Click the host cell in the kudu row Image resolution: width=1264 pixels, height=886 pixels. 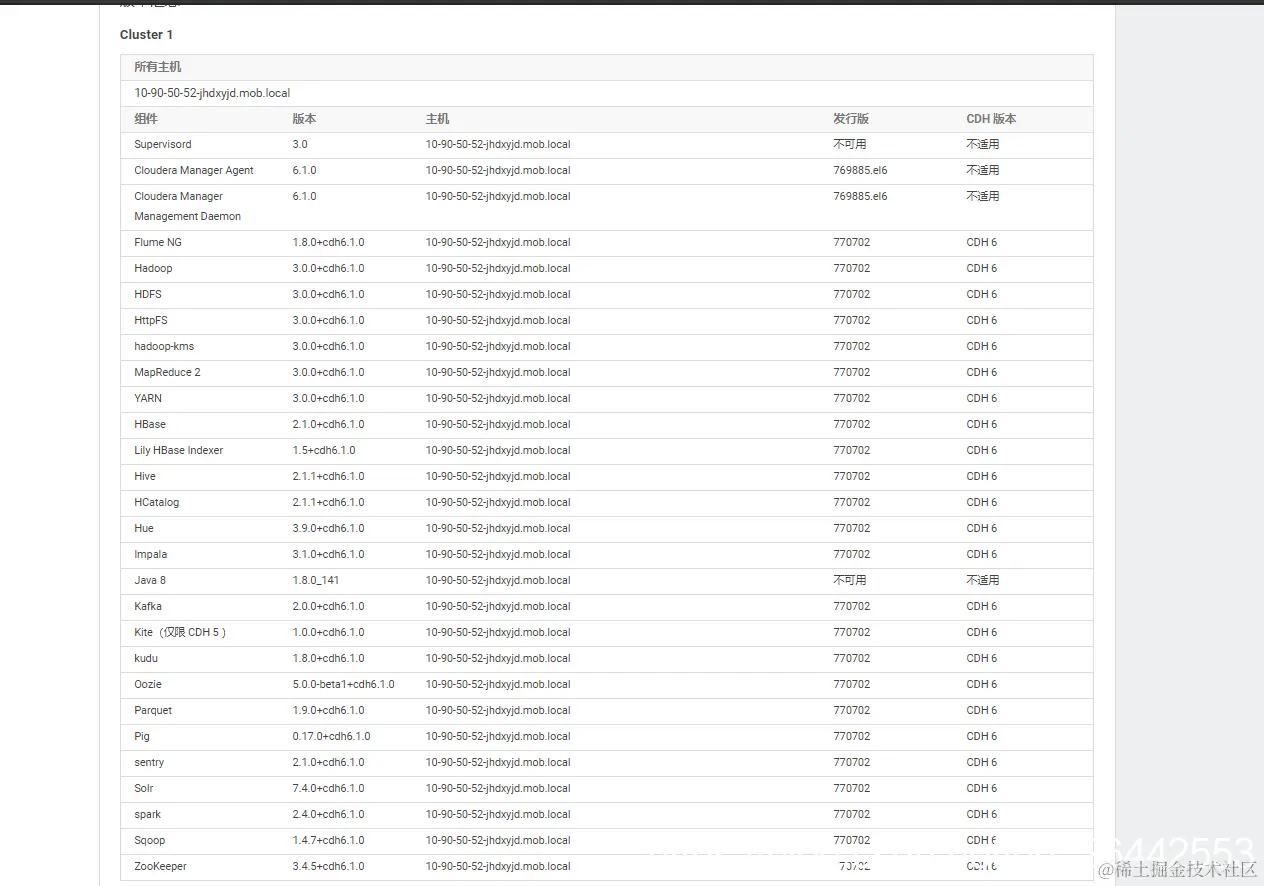point(498,659)
